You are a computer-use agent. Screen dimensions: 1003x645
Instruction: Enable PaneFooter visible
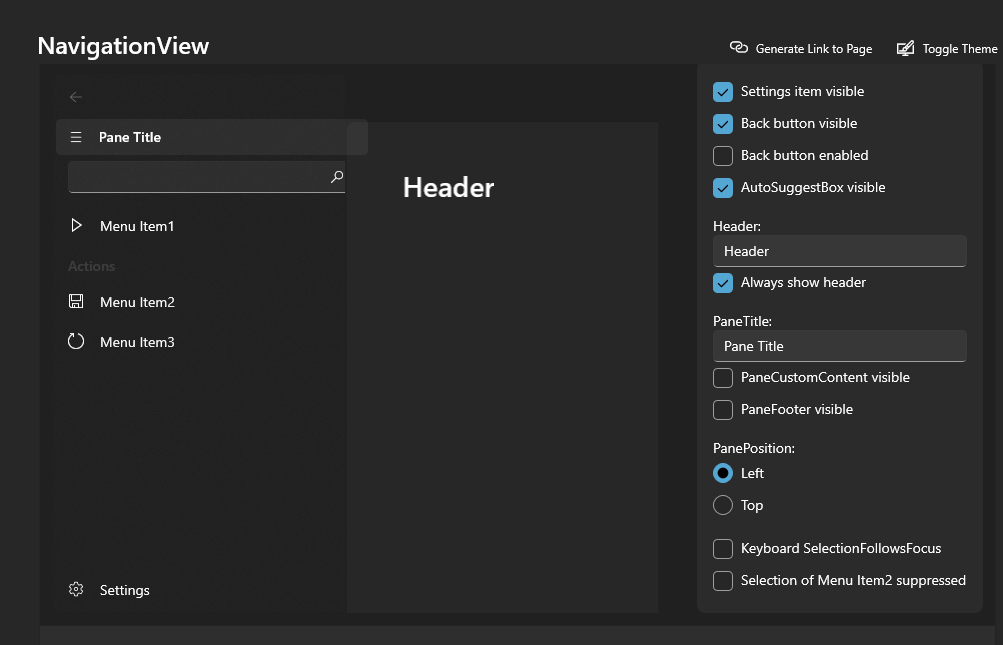[x=722, y=410]
